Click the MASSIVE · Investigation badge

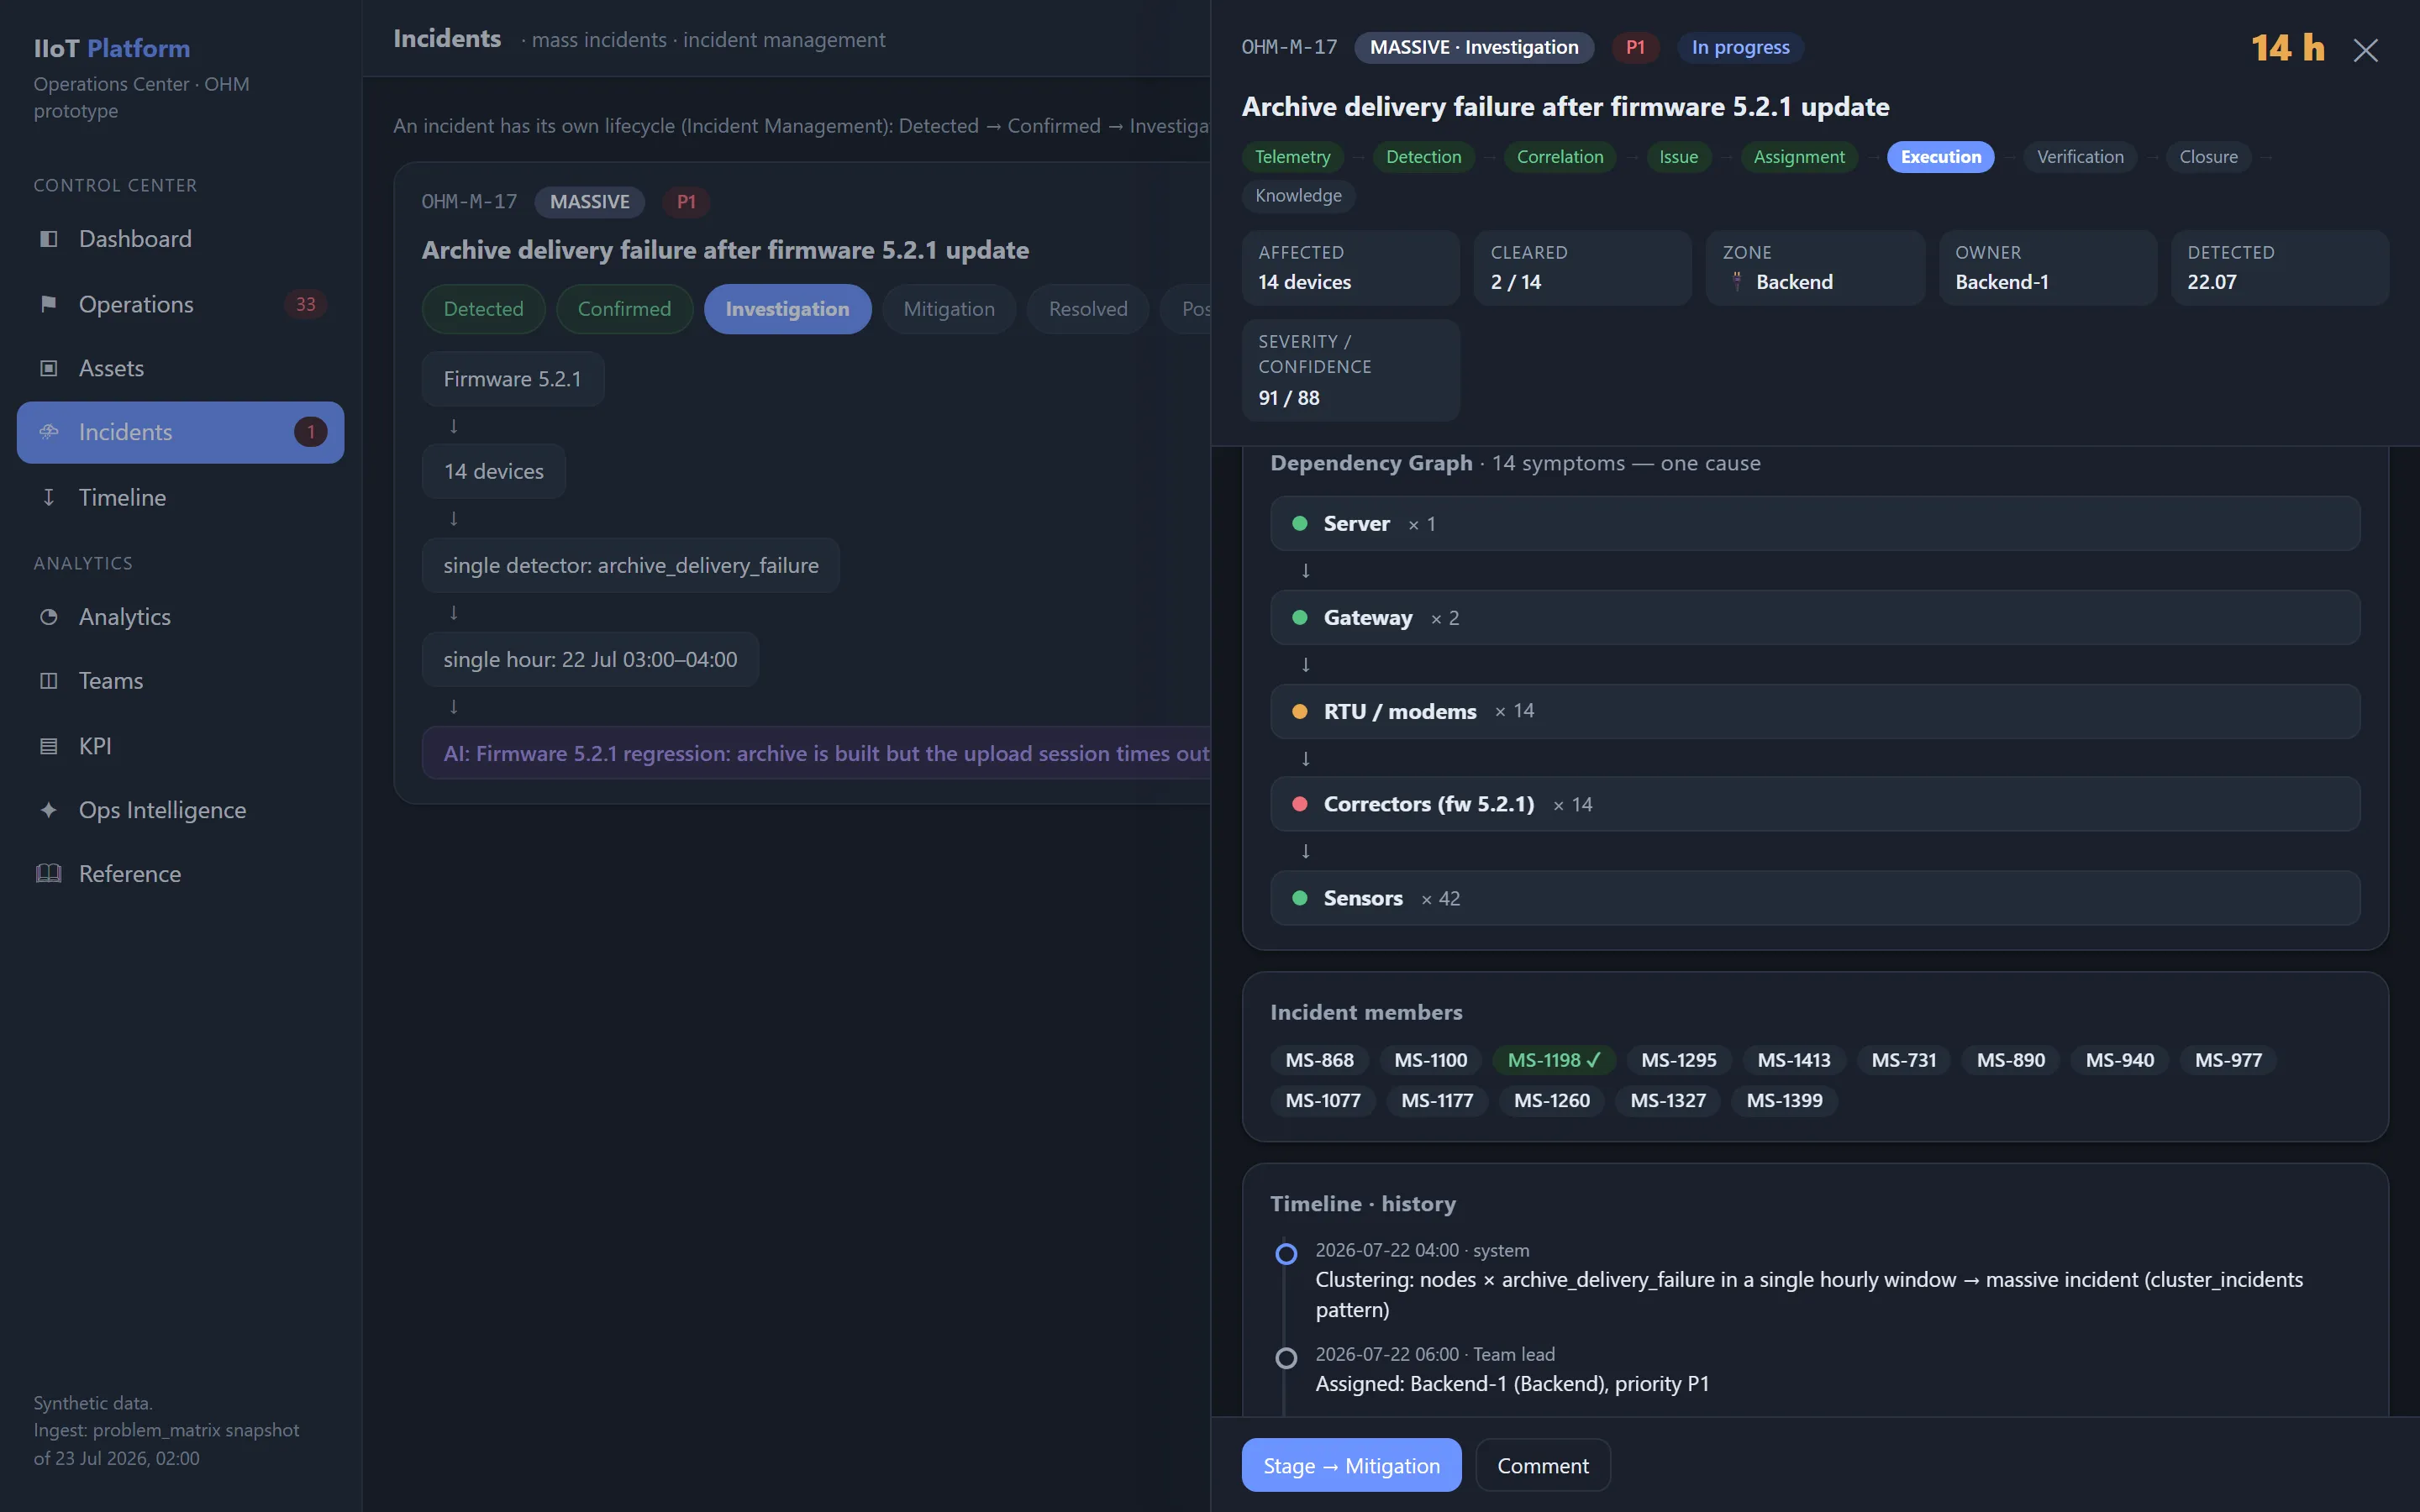click(1474, 47)
